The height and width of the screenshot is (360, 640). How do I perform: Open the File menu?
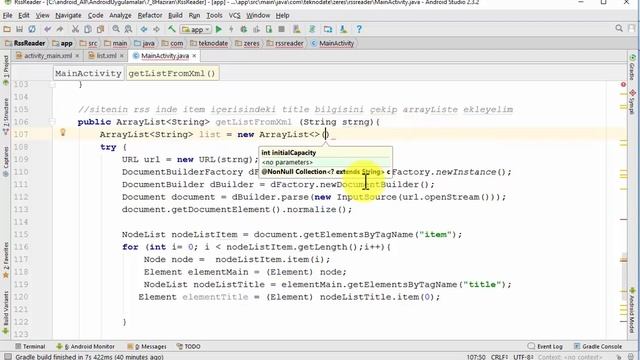tap(7, 16)
